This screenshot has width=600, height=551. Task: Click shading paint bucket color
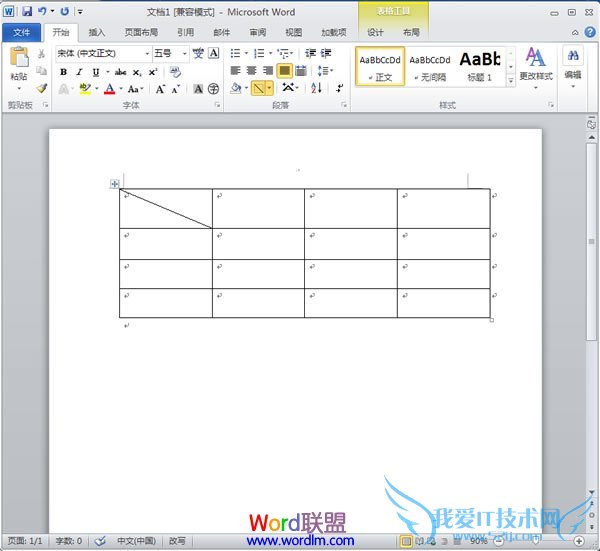pyautogui.click(x=236, y=88)
